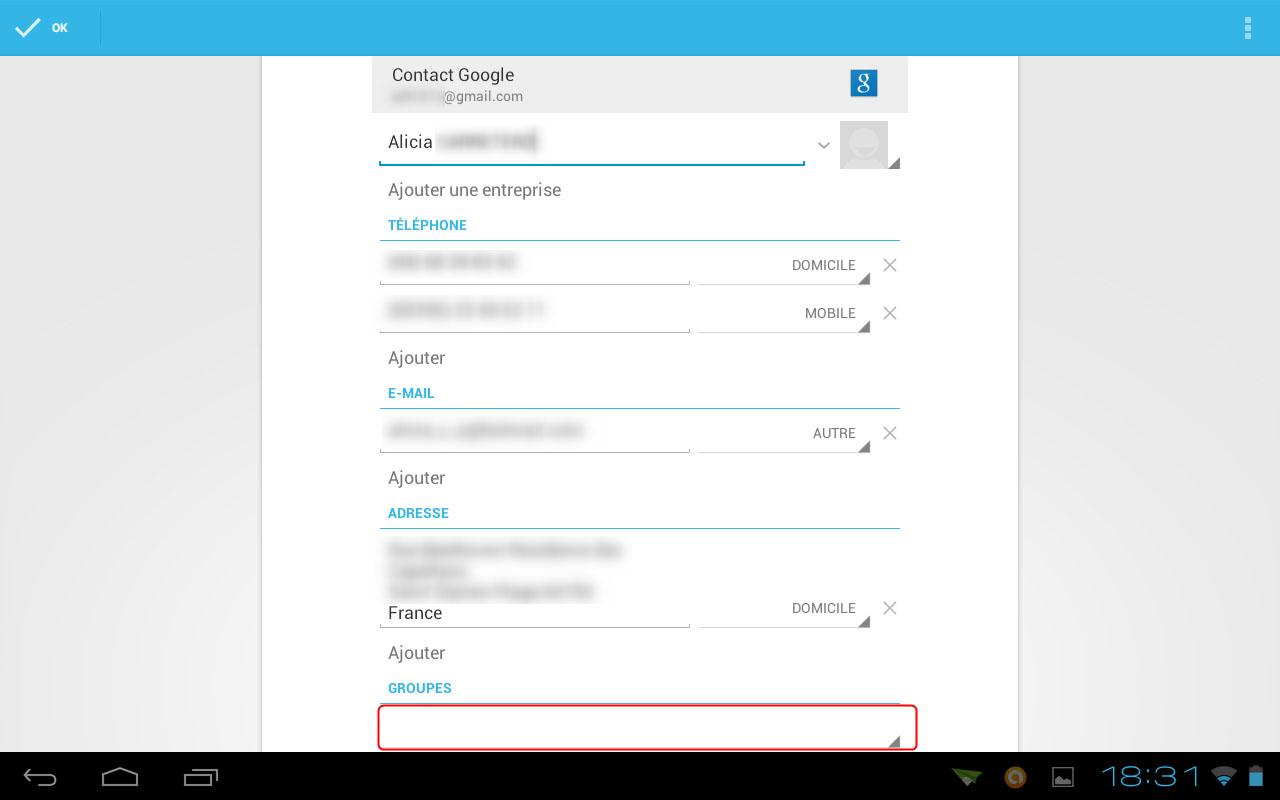Viewport: 1280px width, 800px height.
Task: Tap the orange circular notification icon
Action: [x=1015, y=777]
